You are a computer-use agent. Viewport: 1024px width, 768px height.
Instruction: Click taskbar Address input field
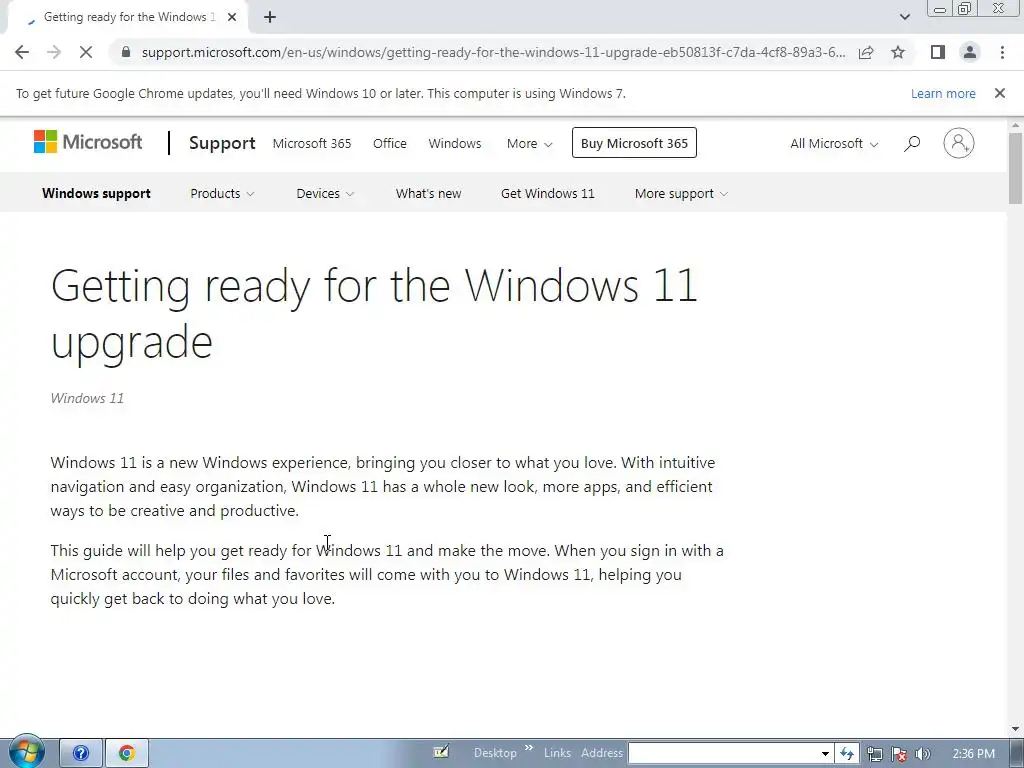coord(722,753)
